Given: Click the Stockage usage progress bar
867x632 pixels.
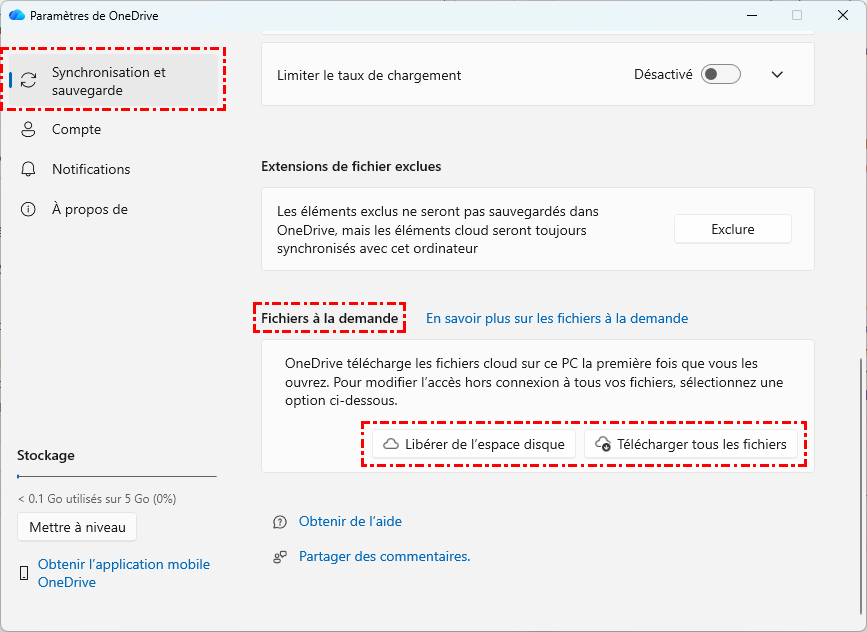Looking at the screenshot, I should (x=117, y=476).
